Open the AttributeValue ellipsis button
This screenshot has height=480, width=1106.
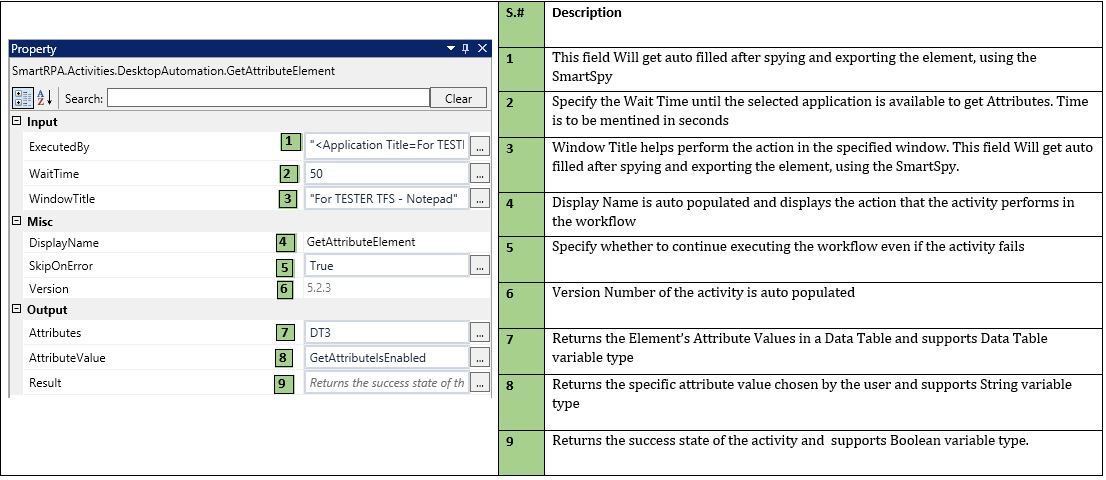(x=480, y=357)
